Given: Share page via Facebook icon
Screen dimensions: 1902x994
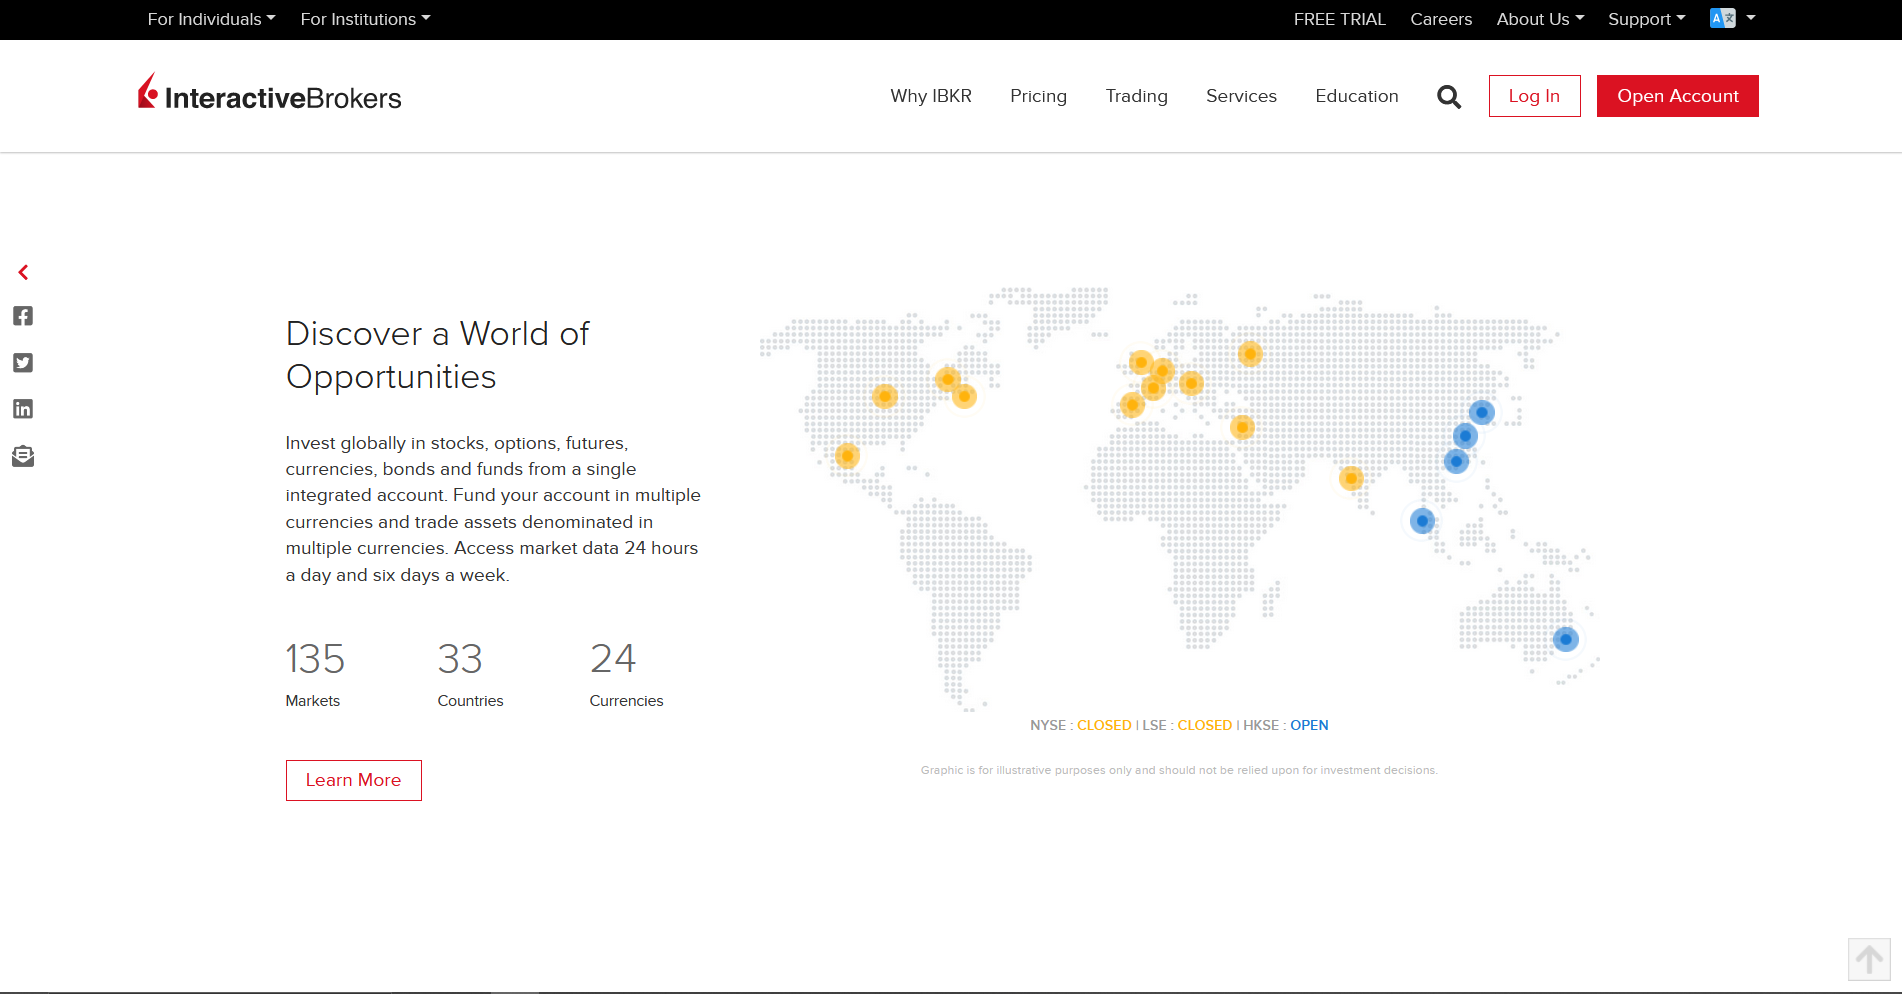Looking at the screenshot, I should pos(23,316).
